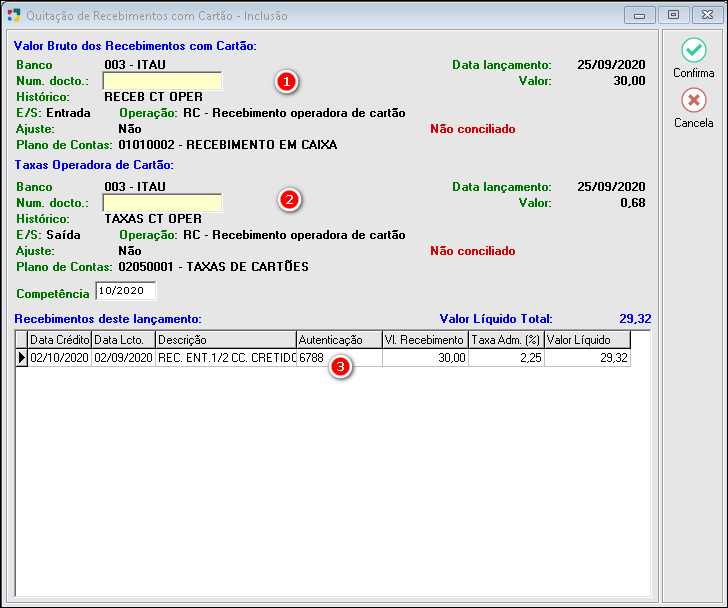Click TAXAS CT OPER histórico text
The image size is (728, 608).
tap(153, 219)
